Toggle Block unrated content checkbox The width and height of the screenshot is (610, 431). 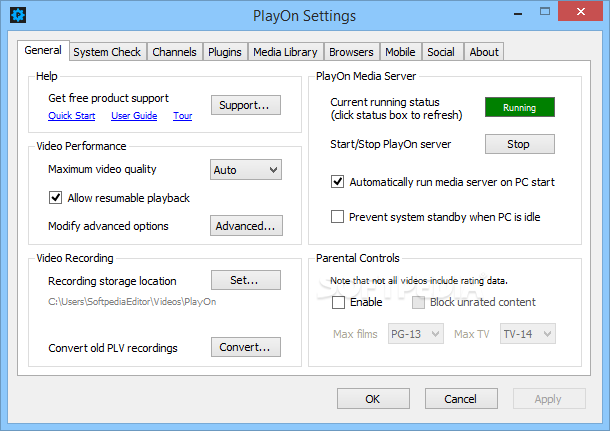pyautogui.click(x=418, y=302)
